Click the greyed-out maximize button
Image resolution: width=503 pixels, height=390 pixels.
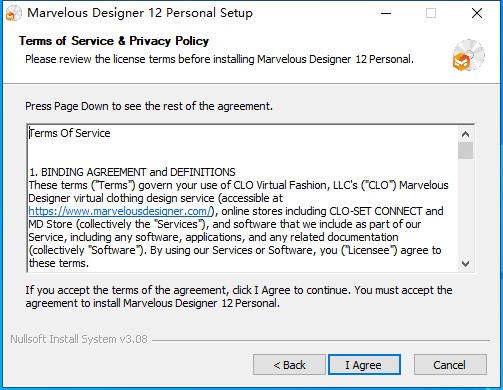(x=431, y=13)
